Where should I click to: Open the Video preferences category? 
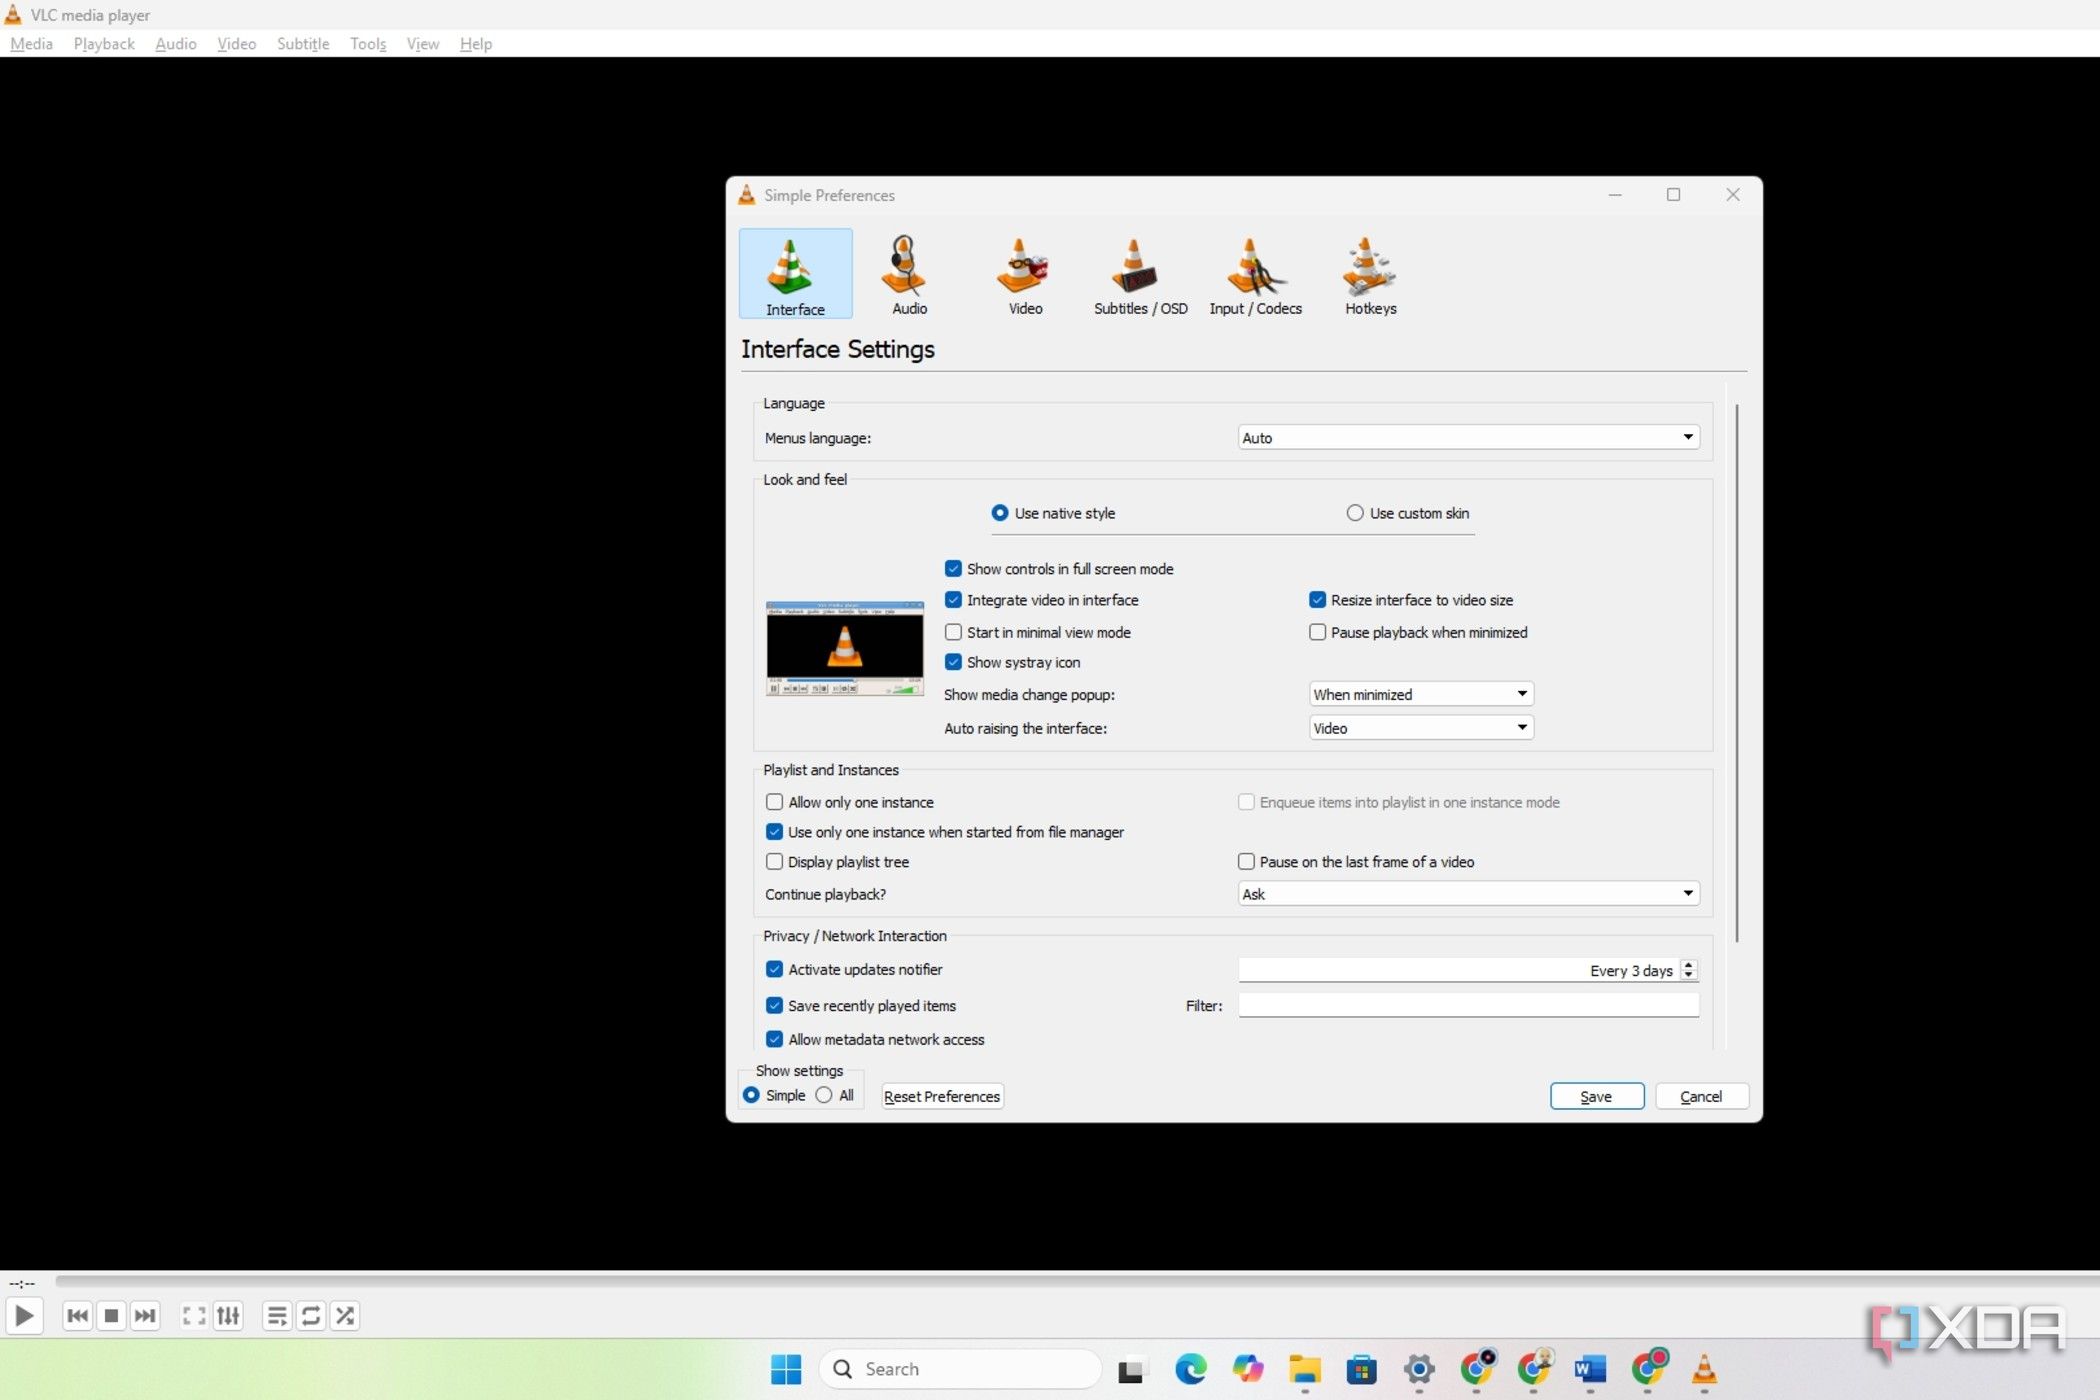[1025, 274]
